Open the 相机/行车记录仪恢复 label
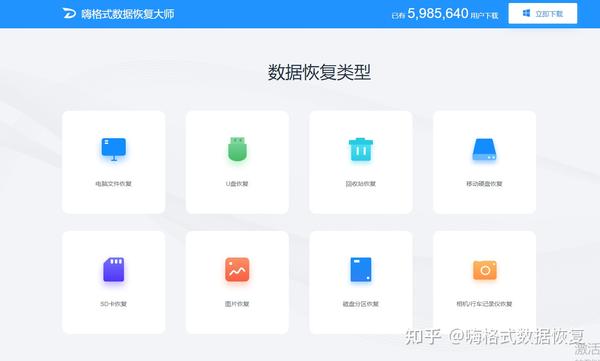 (x=484, y=304)
